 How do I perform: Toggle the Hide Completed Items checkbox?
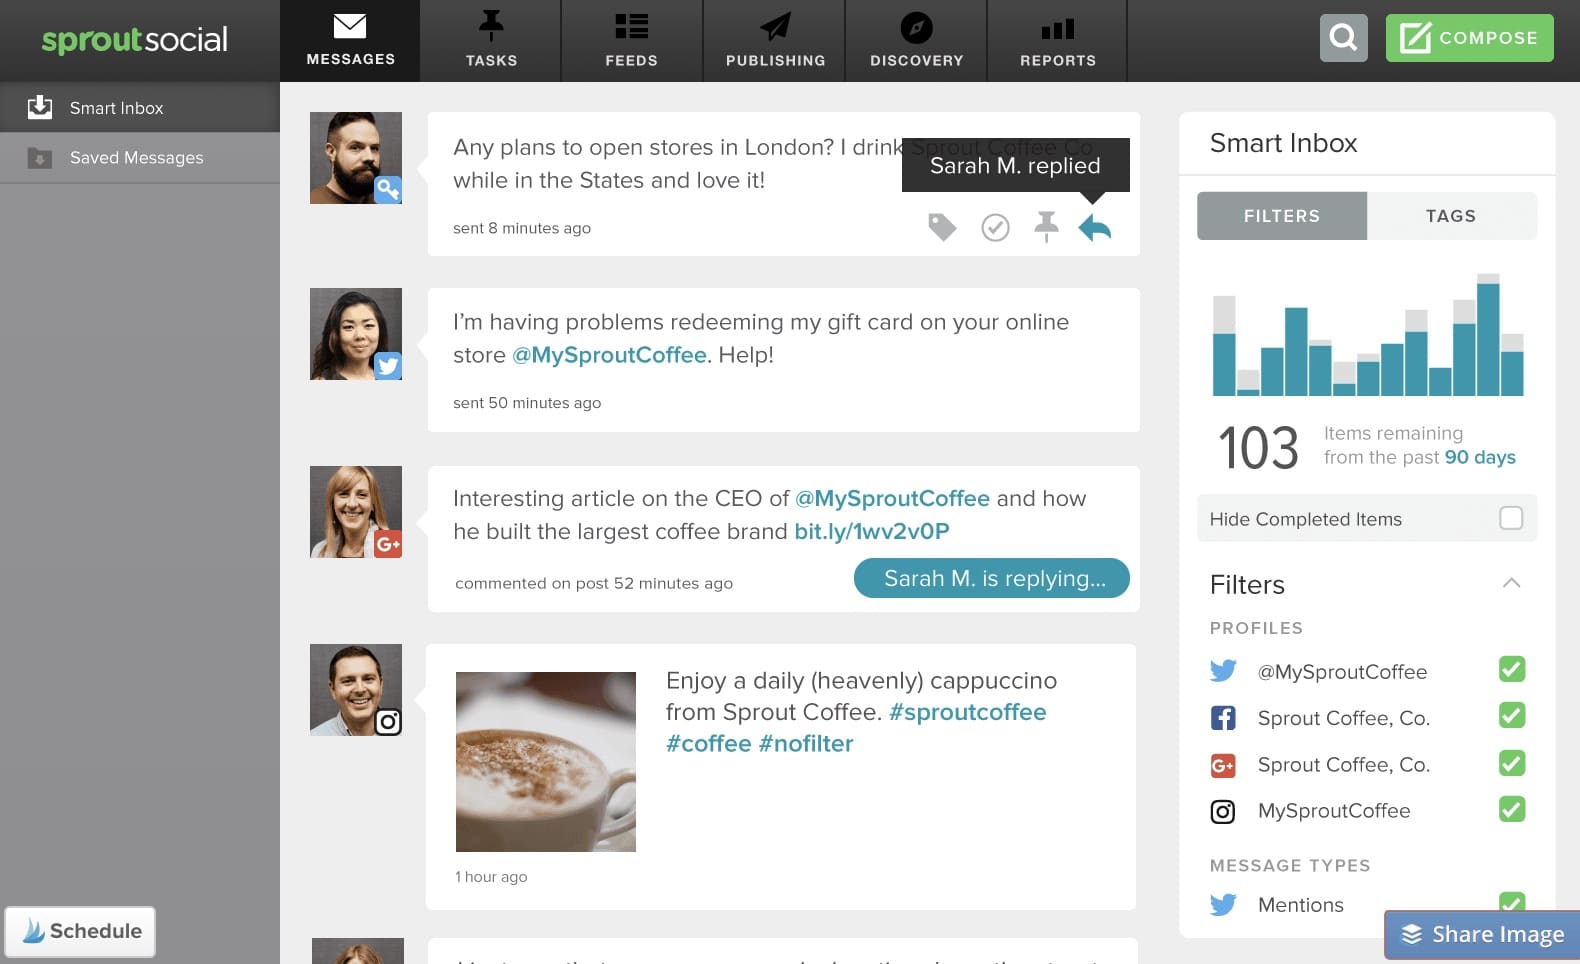(x=1511, y=518)
